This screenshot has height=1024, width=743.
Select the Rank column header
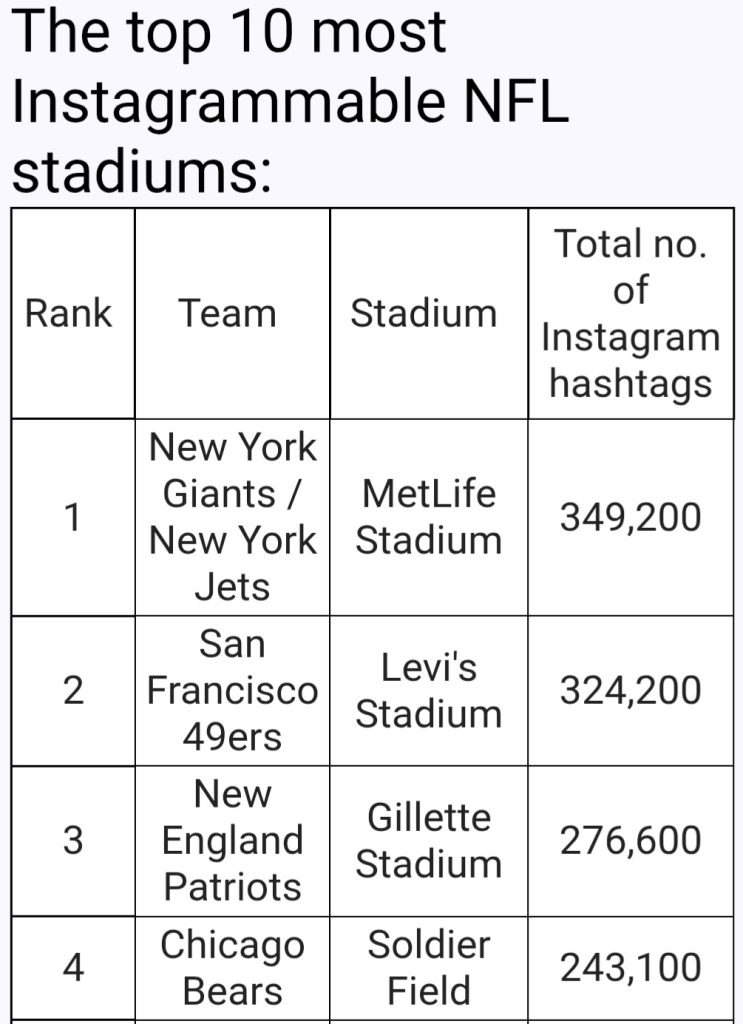click(69, 313)
